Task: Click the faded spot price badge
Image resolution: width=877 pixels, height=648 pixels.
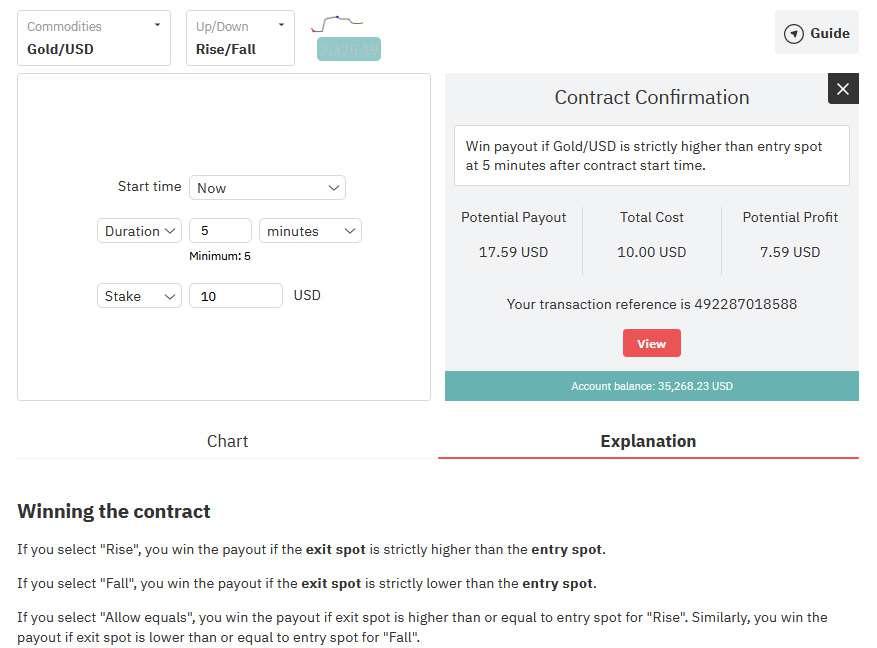Action: point(349,49)
